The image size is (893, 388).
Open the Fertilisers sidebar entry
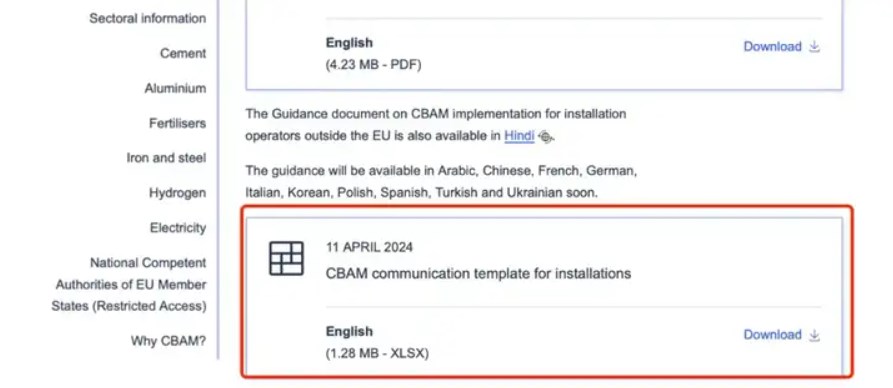click(x=178, y=123)
